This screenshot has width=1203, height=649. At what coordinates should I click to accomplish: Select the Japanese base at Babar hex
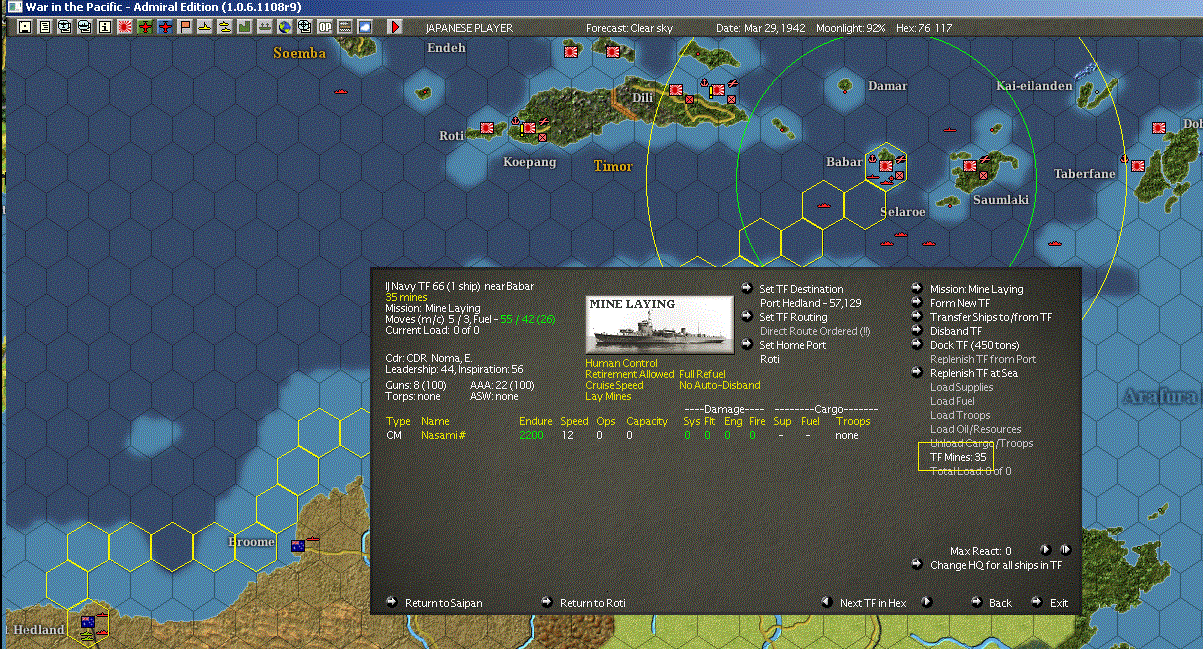tap(886, 165)
